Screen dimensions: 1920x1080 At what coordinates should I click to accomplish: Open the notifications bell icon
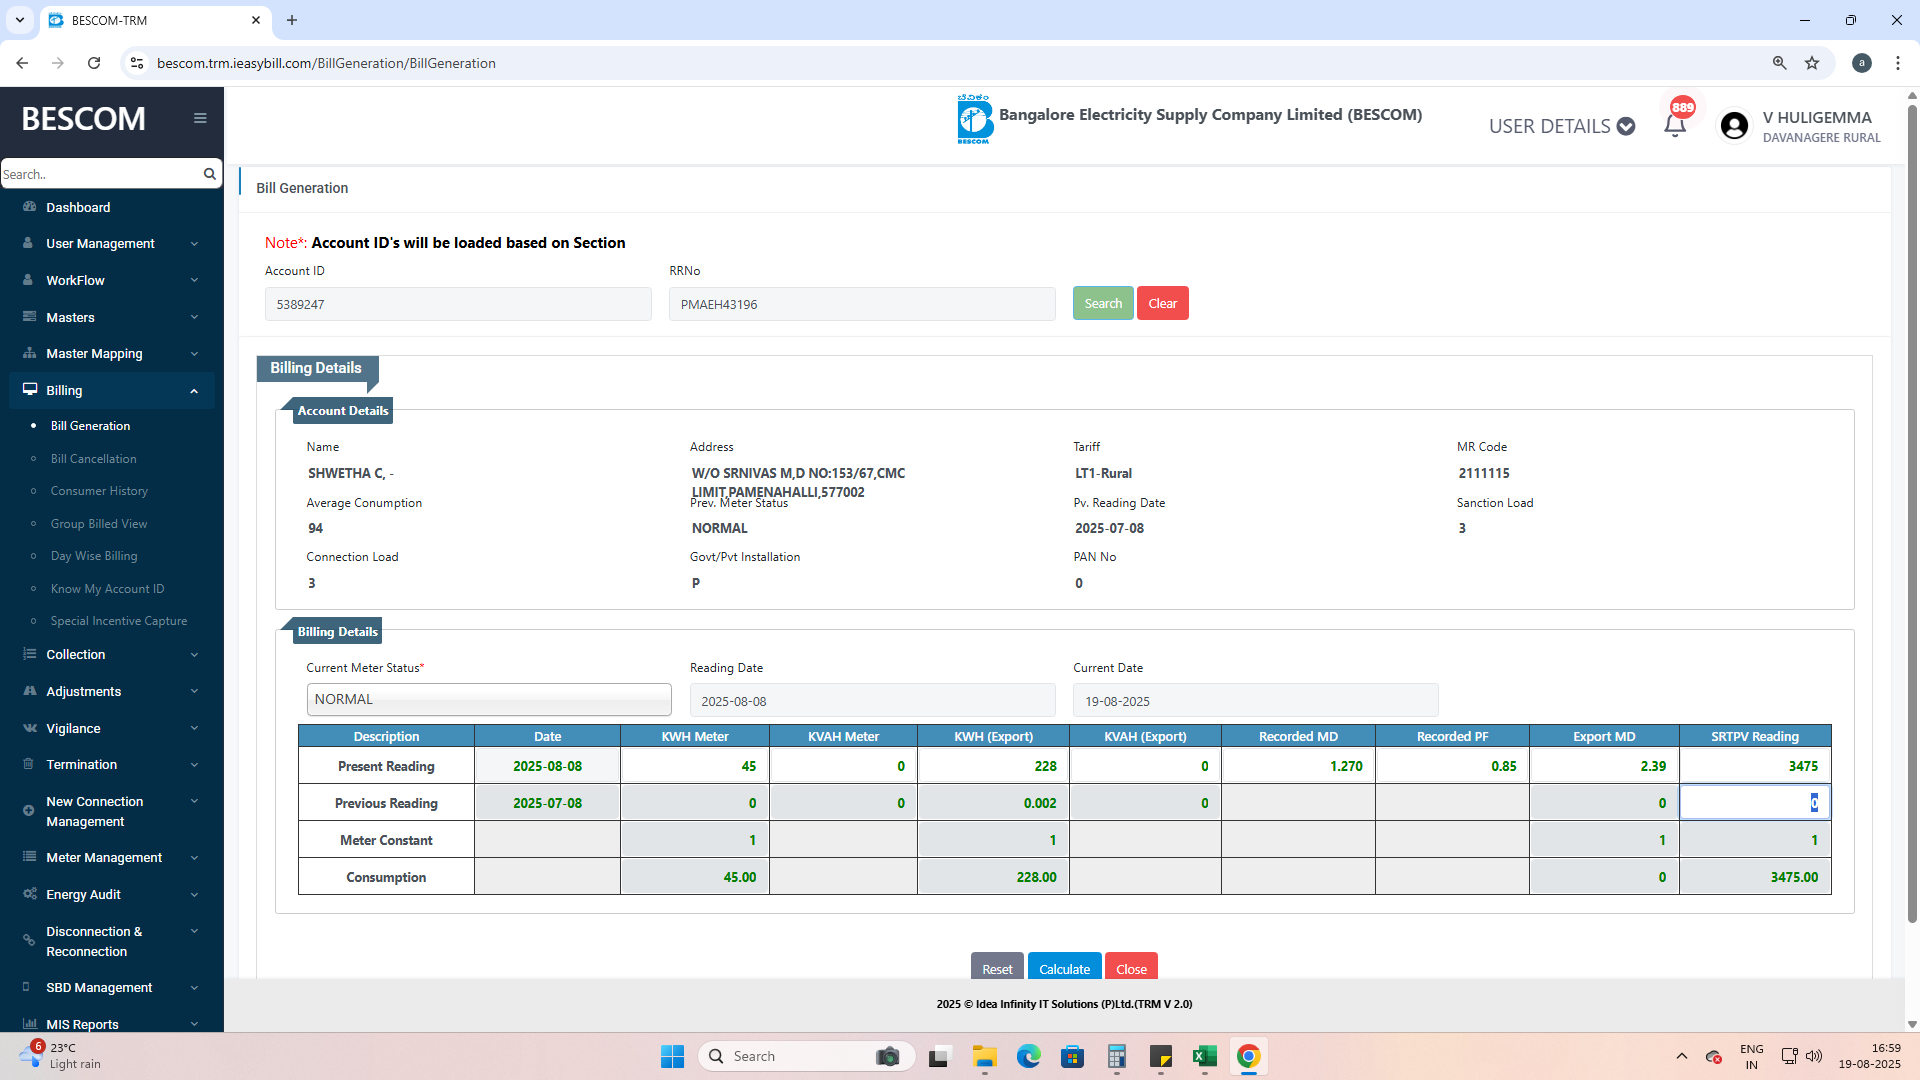point(1675,126)
